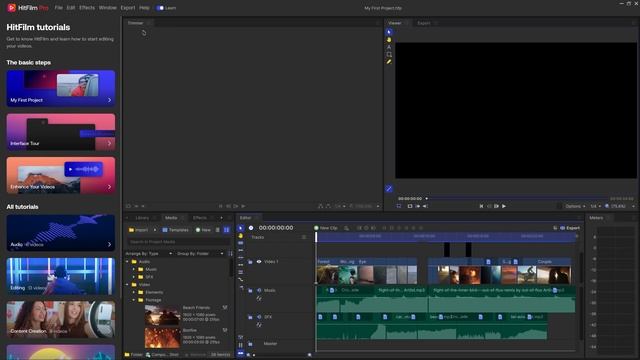Click the Master track lock icon
The width and height of the screenshot is (640, 360).
[250, 344]
